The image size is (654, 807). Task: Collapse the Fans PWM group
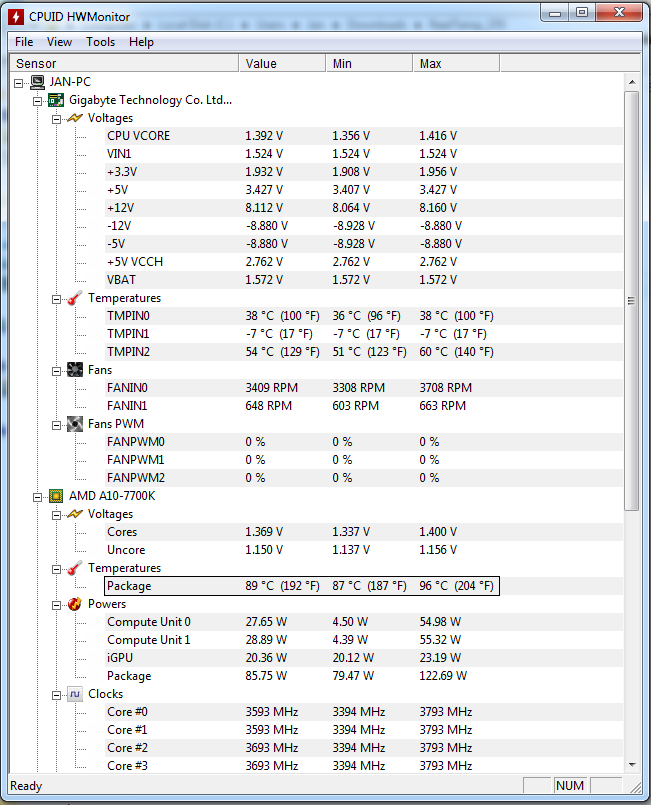click(x=57, y=425)
